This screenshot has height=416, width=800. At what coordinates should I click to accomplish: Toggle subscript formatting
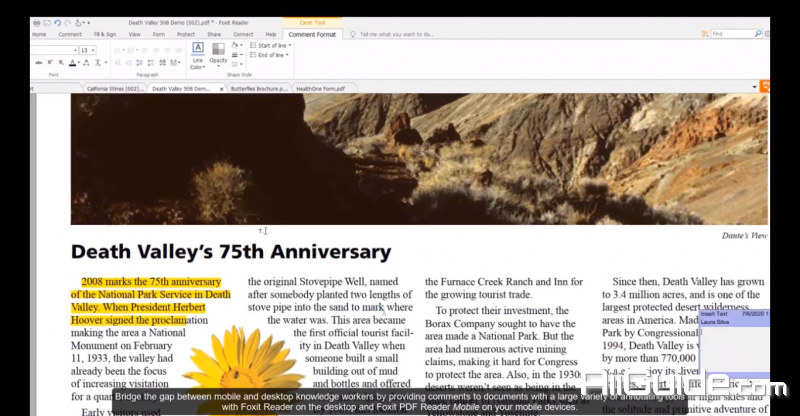click(61, 62)
